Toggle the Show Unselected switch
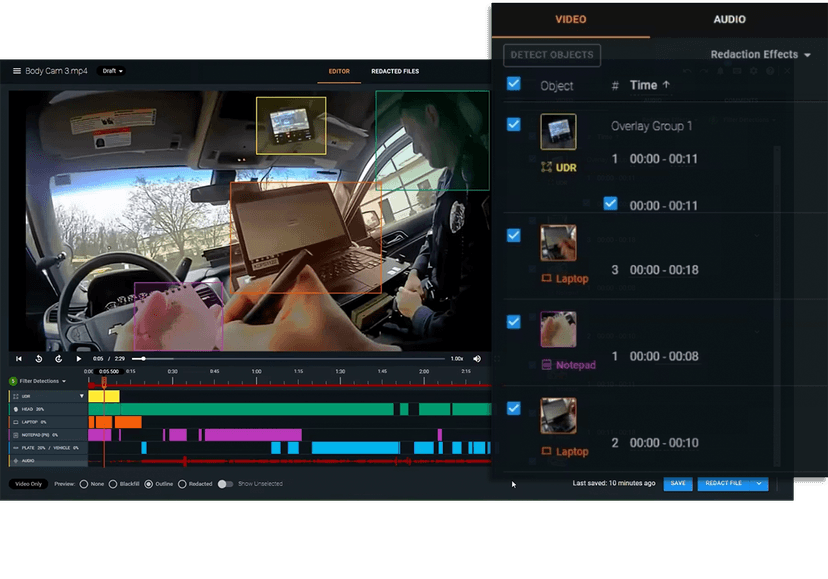 (x=224, y=483)
